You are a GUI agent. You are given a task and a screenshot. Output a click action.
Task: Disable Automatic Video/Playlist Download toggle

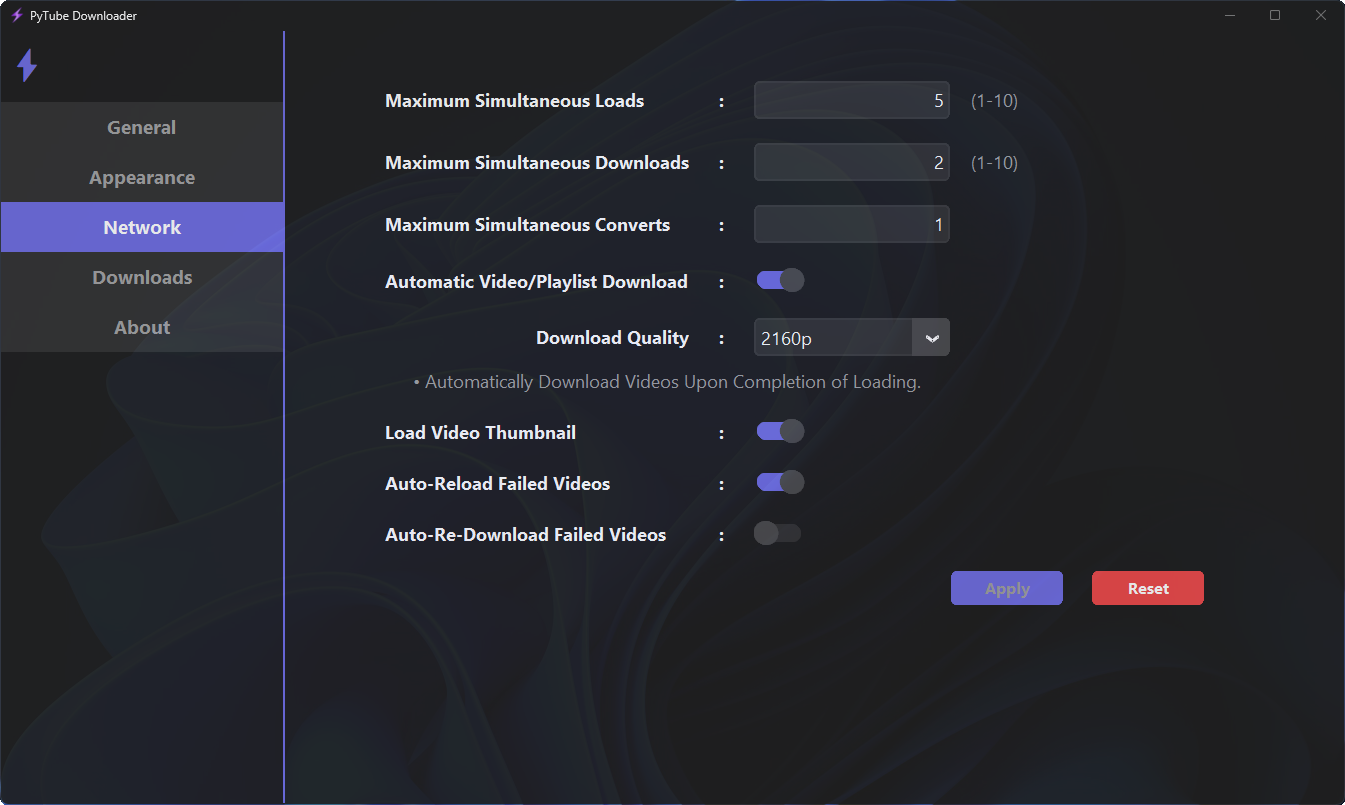pos(780,280)
